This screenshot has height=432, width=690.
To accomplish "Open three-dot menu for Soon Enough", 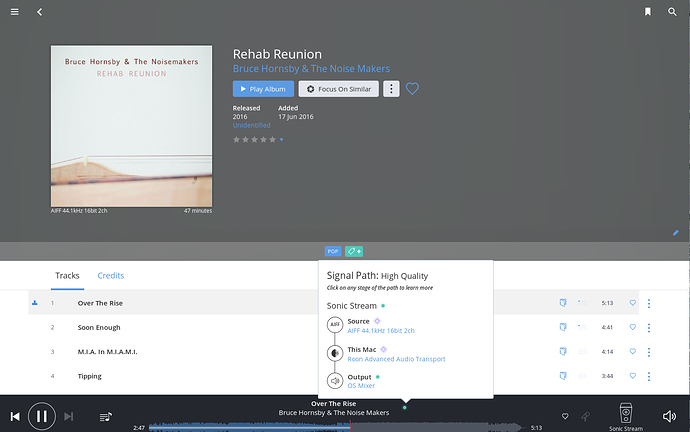I will 649,328.
